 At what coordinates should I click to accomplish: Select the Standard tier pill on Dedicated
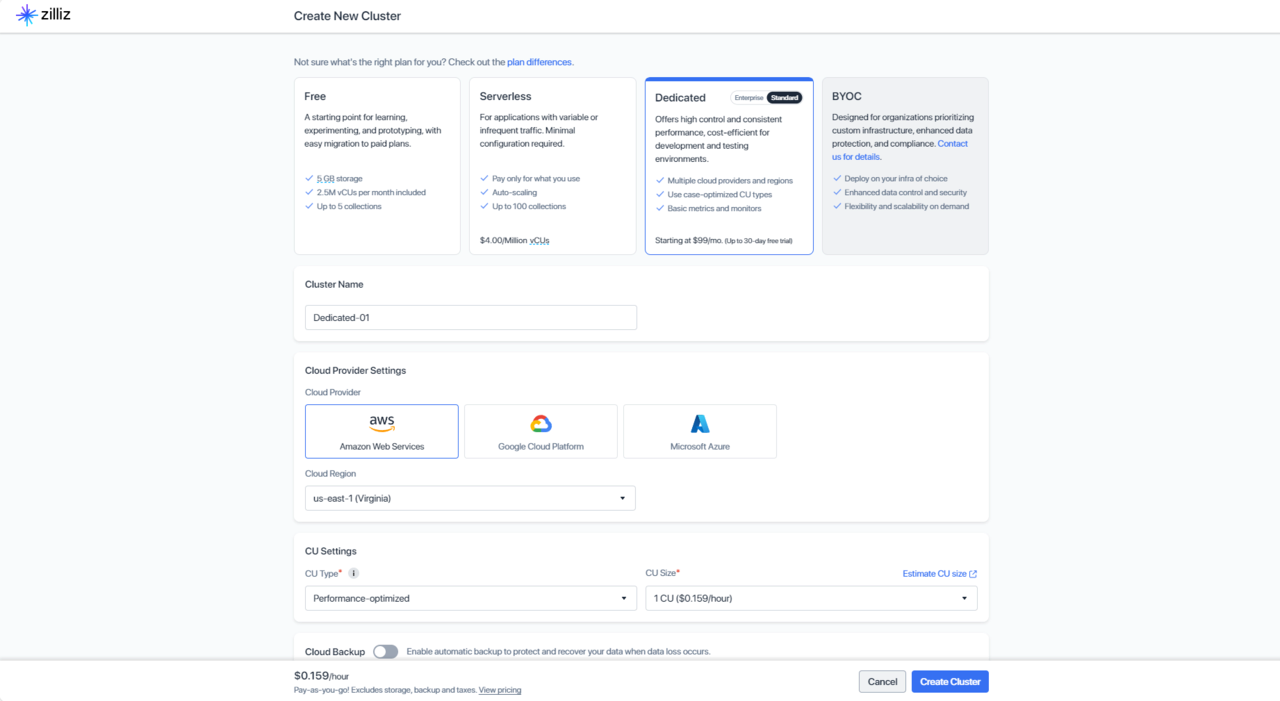[x=785, y=98]
